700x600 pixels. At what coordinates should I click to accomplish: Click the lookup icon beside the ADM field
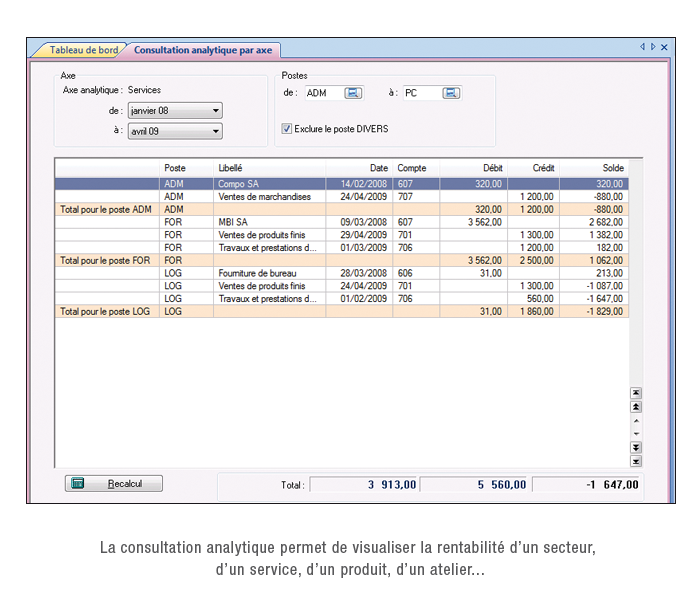pyautogui.click(x=353, y=93)
